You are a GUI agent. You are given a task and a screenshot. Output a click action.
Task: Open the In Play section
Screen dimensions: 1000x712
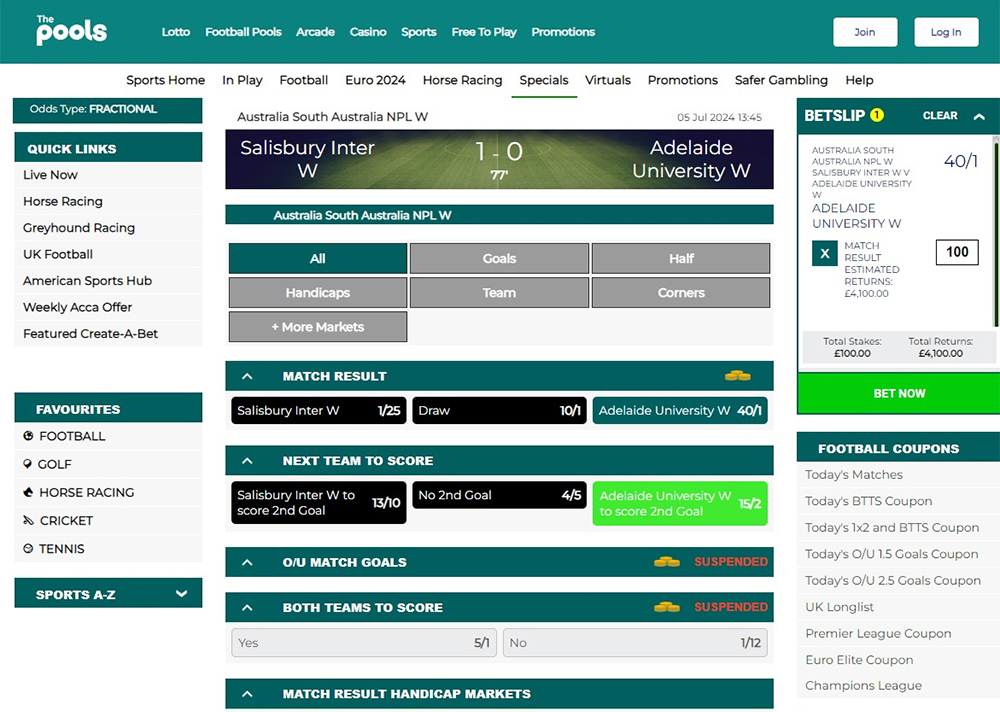tap(242, 80)
